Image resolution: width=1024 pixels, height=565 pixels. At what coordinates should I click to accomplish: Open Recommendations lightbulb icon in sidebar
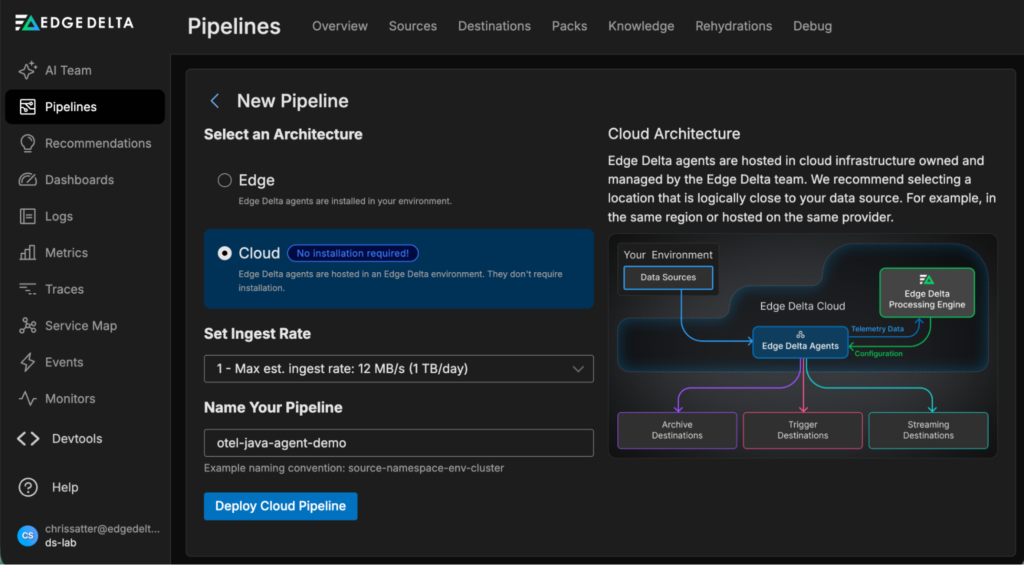point(28,143)
